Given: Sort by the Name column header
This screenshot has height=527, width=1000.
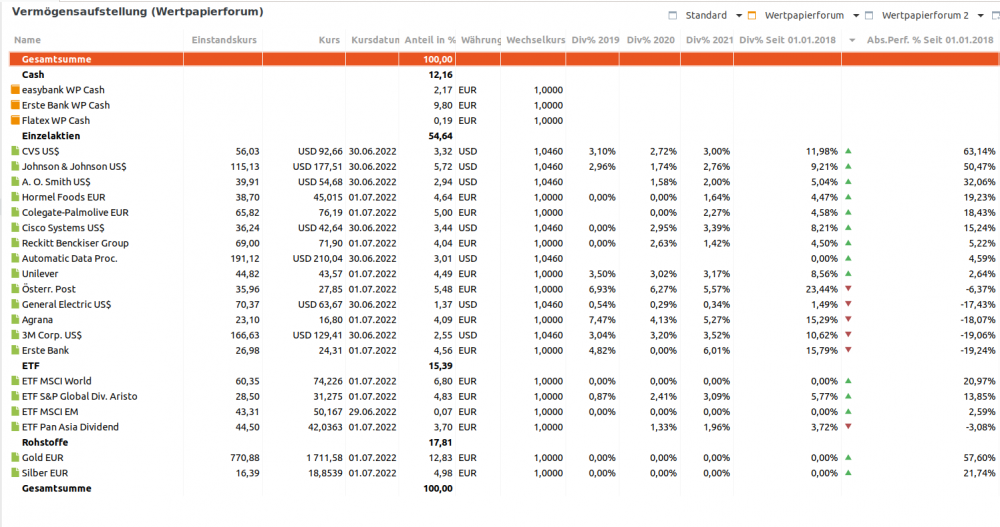Looking at the screenshot, I should 27,40.
